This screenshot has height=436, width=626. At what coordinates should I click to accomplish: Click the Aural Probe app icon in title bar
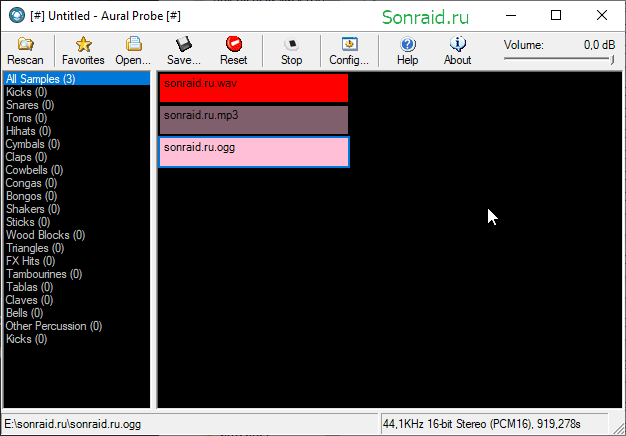click(x=17, y=16)
